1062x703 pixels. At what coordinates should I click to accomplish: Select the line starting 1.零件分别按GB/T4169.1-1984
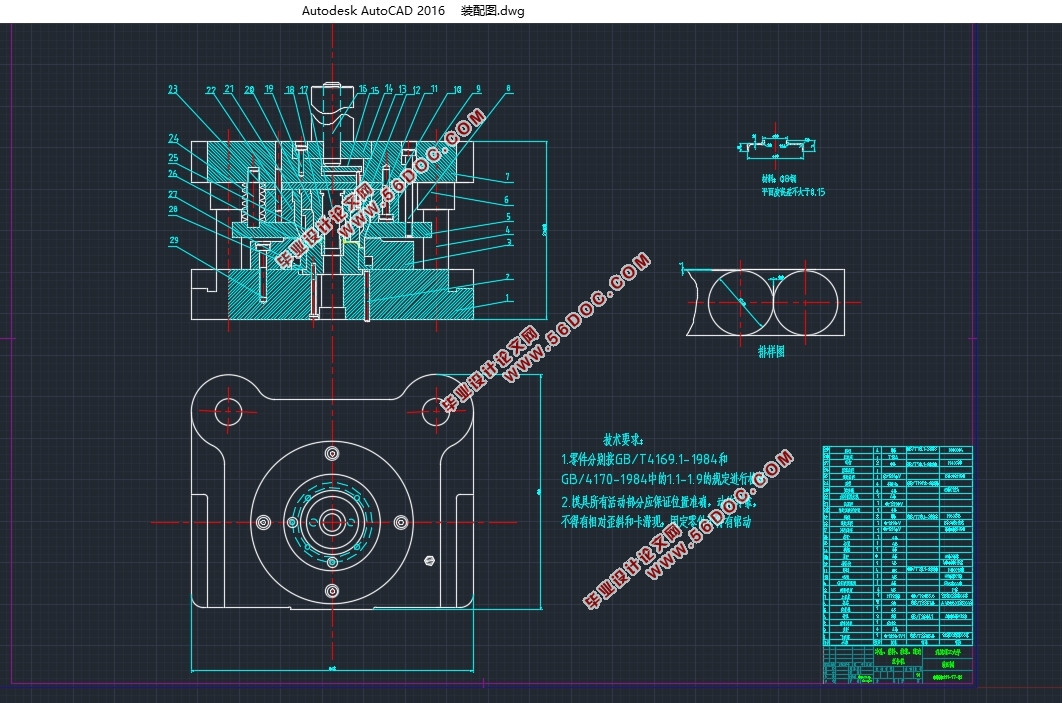tap(644, 459)
